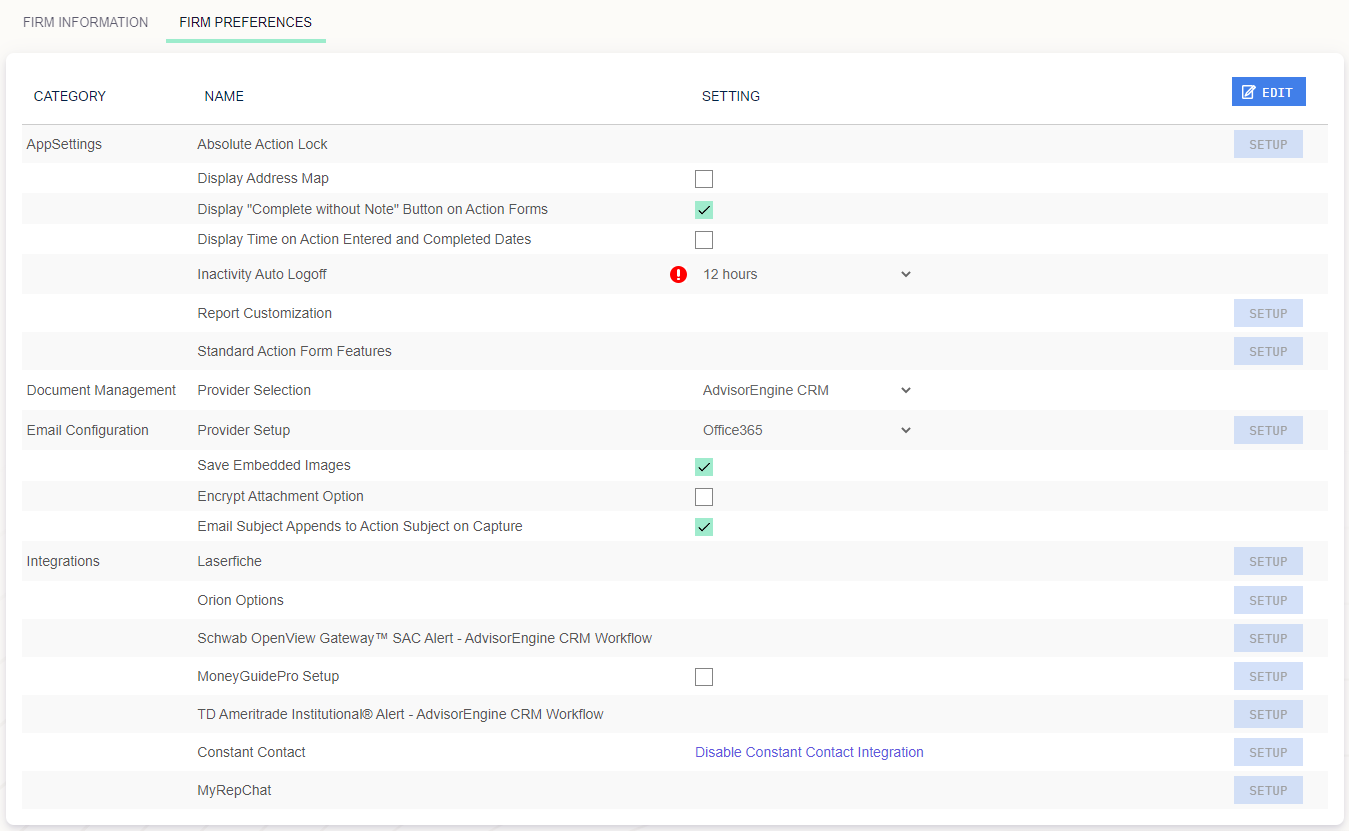Toggle Email Subject Appends to Action Subject checkbox

tap(704, 527)
